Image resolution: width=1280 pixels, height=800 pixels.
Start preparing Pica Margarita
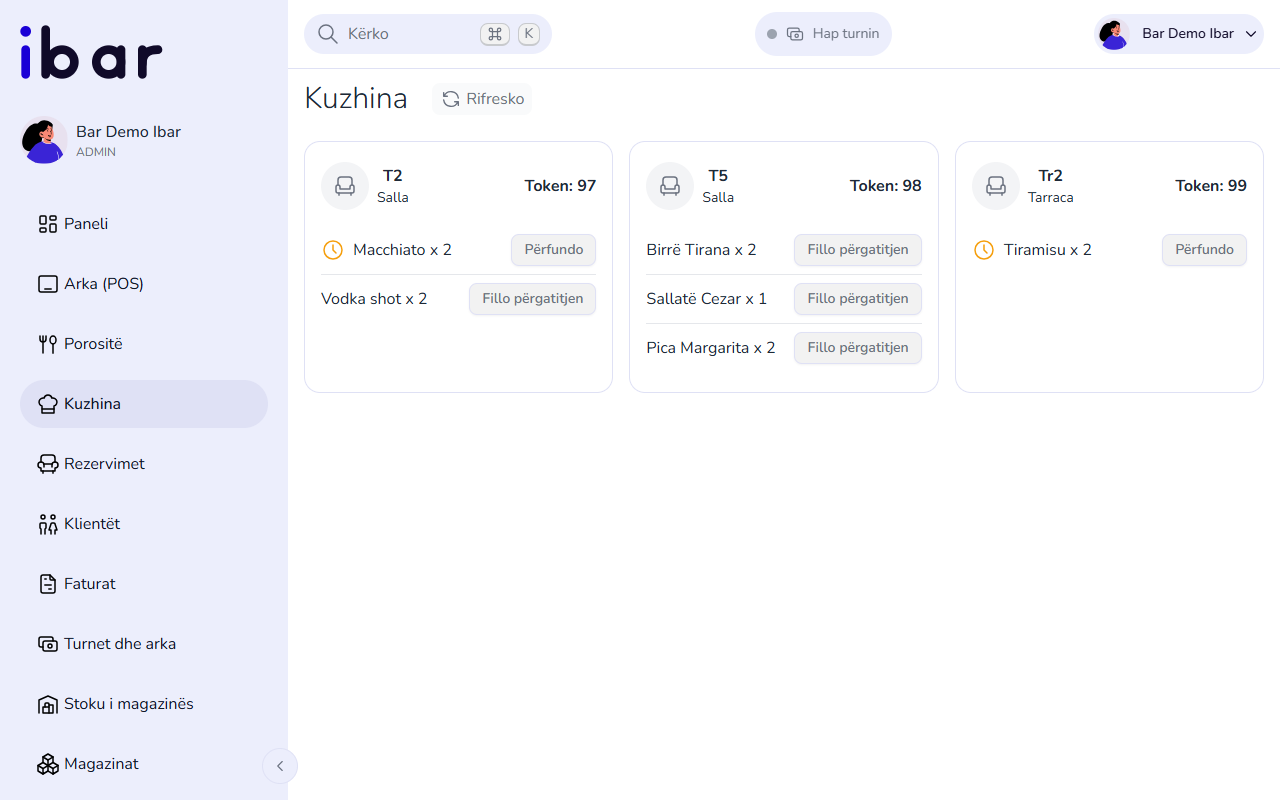pos(858,348)
